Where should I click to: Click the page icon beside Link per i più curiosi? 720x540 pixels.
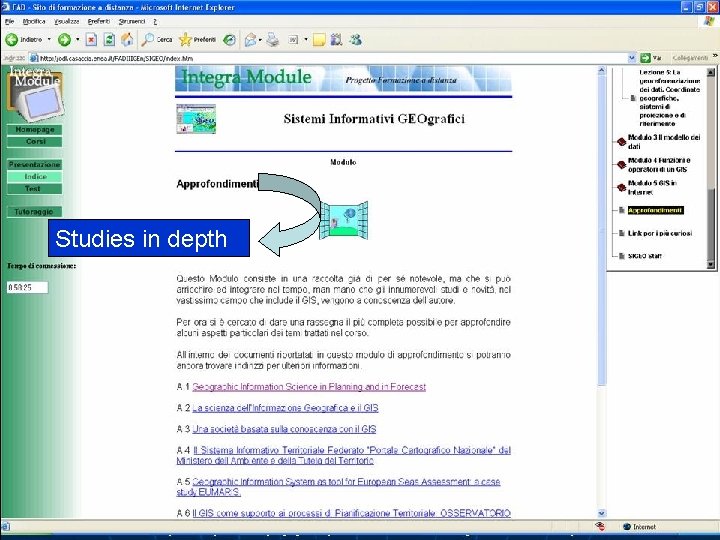coord(622,233)
